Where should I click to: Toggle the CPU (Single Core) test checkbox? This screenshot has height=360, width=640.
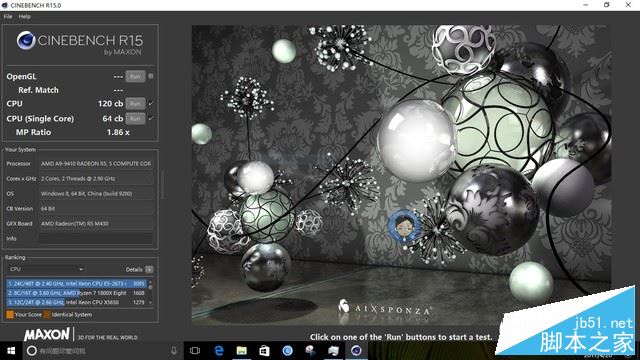(151, 119)
